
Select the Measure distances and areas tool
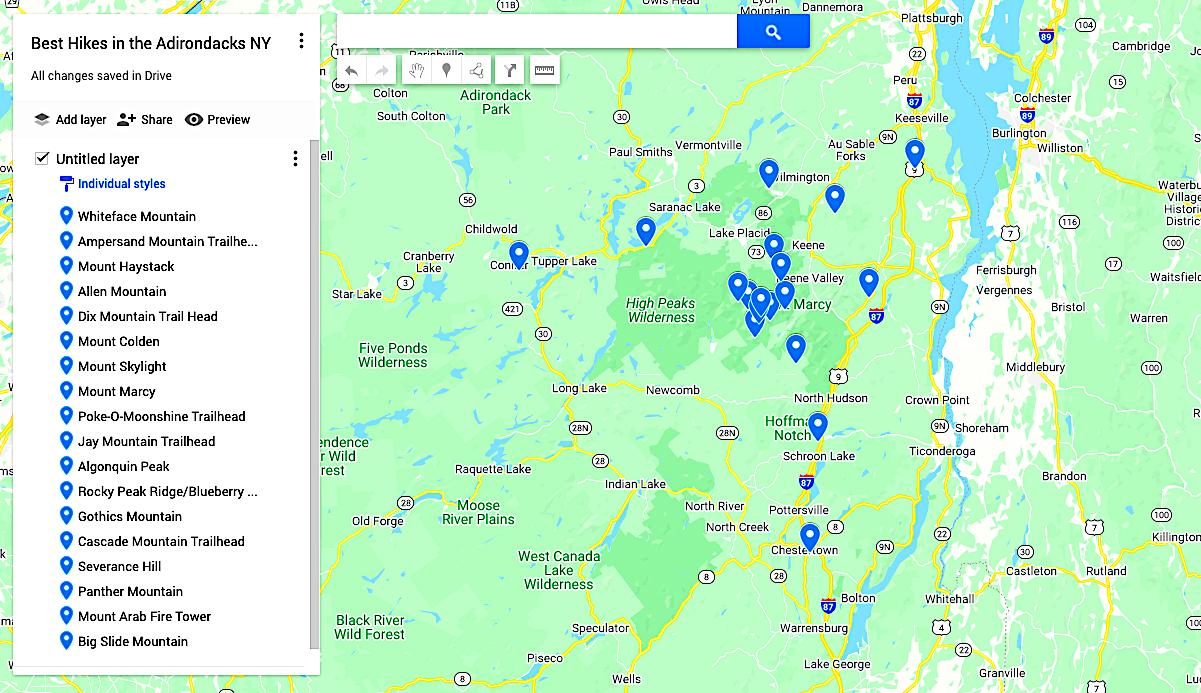point(544,70)
